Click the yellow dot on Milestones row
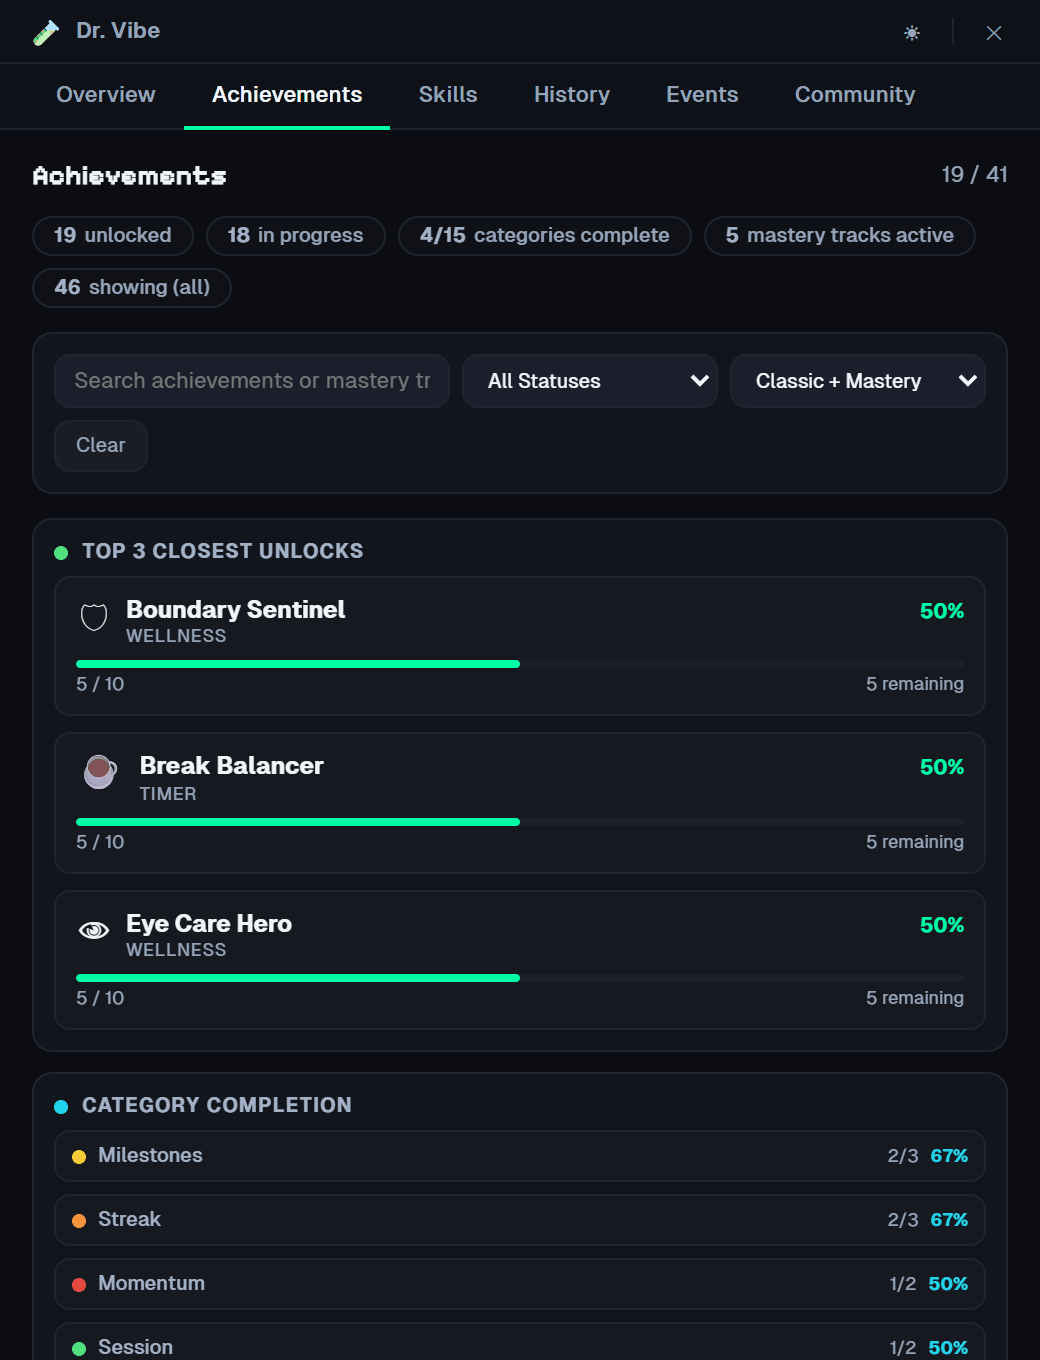The image size is (1040, 1360). pyautogui.click(x=79, y=1157)
